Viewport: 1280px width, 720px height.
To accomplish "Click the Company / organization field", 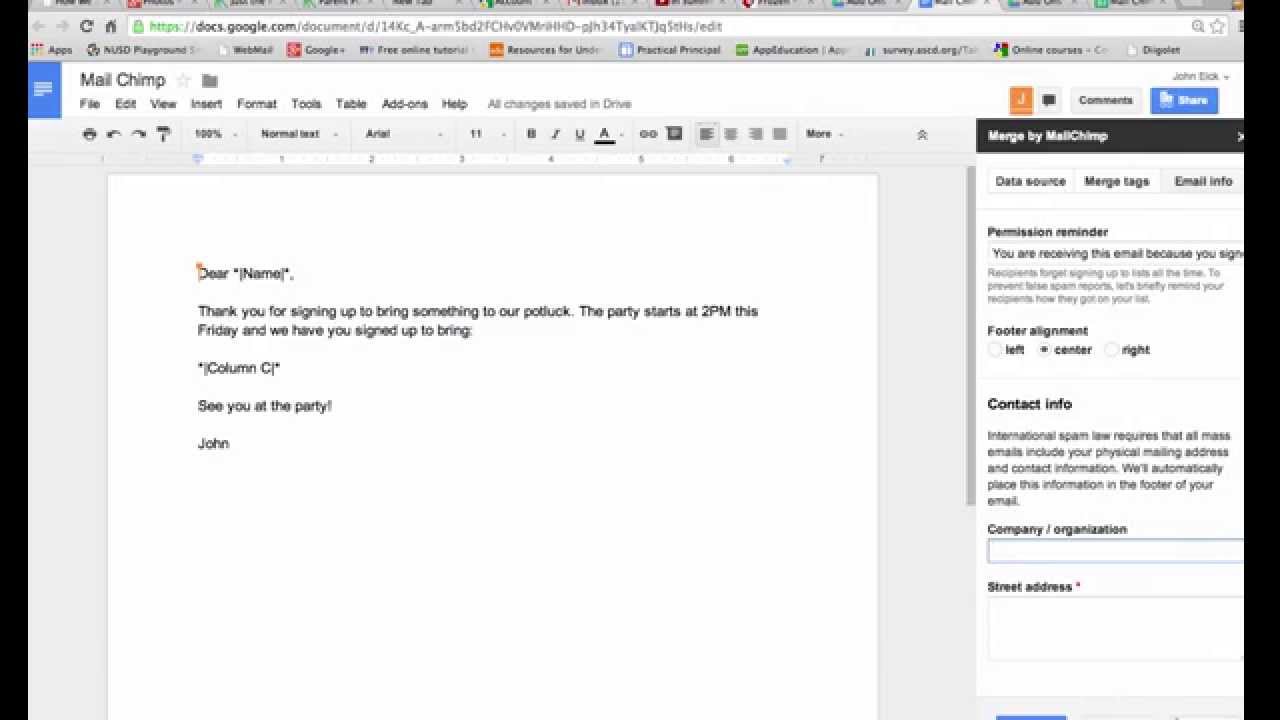I will coord(1115,551).
